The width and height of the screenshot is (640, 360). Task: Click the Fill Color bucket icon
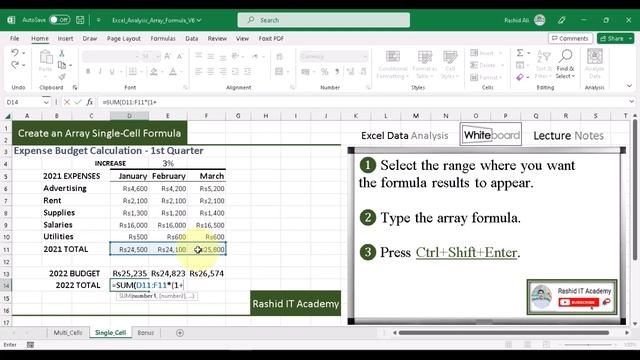154,71
